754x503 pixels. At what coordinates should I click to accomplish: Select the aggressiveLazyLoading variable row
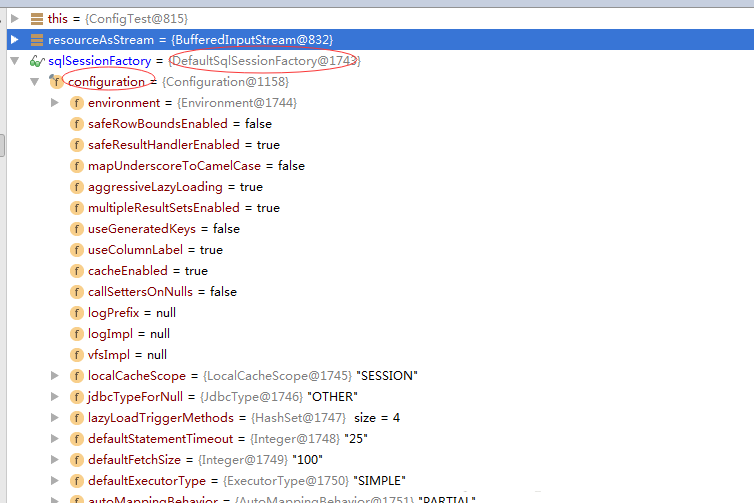click(x=175, y=187)
